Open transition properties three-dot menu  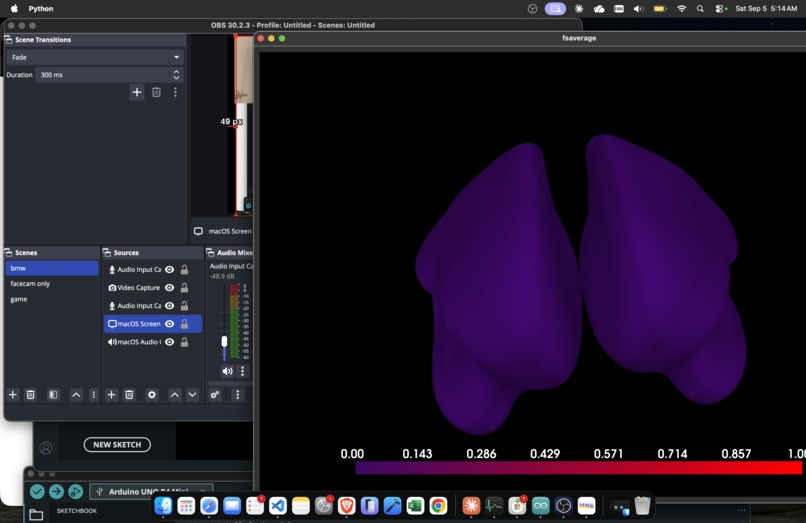[175, 93]
